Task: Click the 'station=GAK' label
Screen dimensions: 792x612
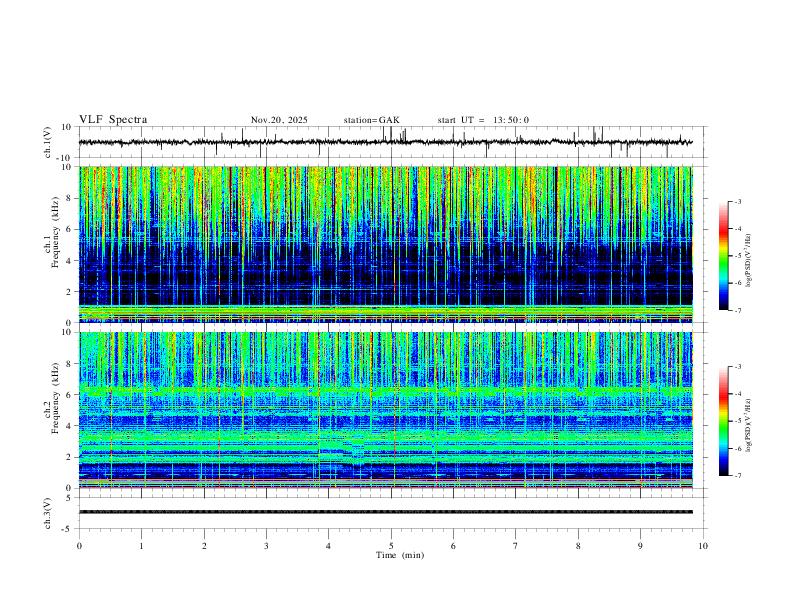Action: point(371,120)
